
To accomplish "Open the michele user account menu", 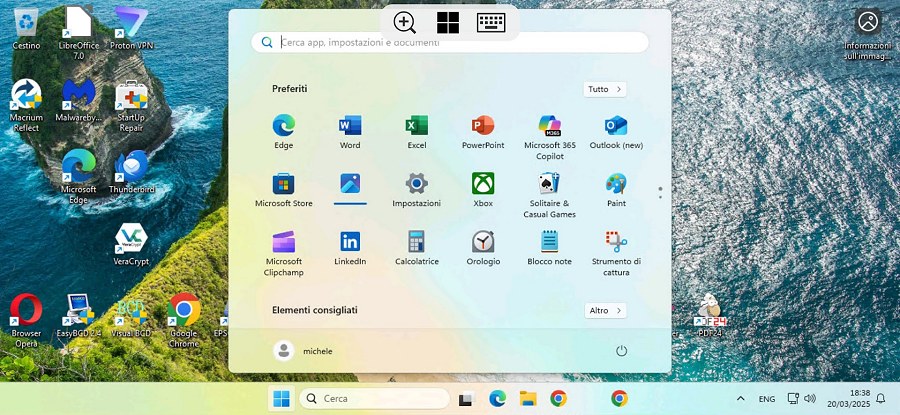I will point(303,351).
